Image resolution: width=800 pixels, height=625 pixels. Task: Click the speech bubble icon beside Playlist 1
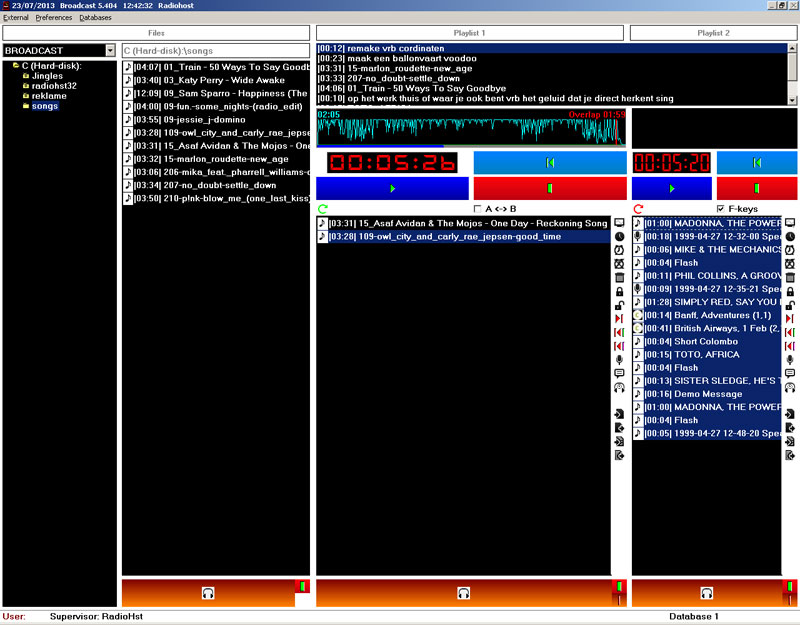[x=619, y=373]
